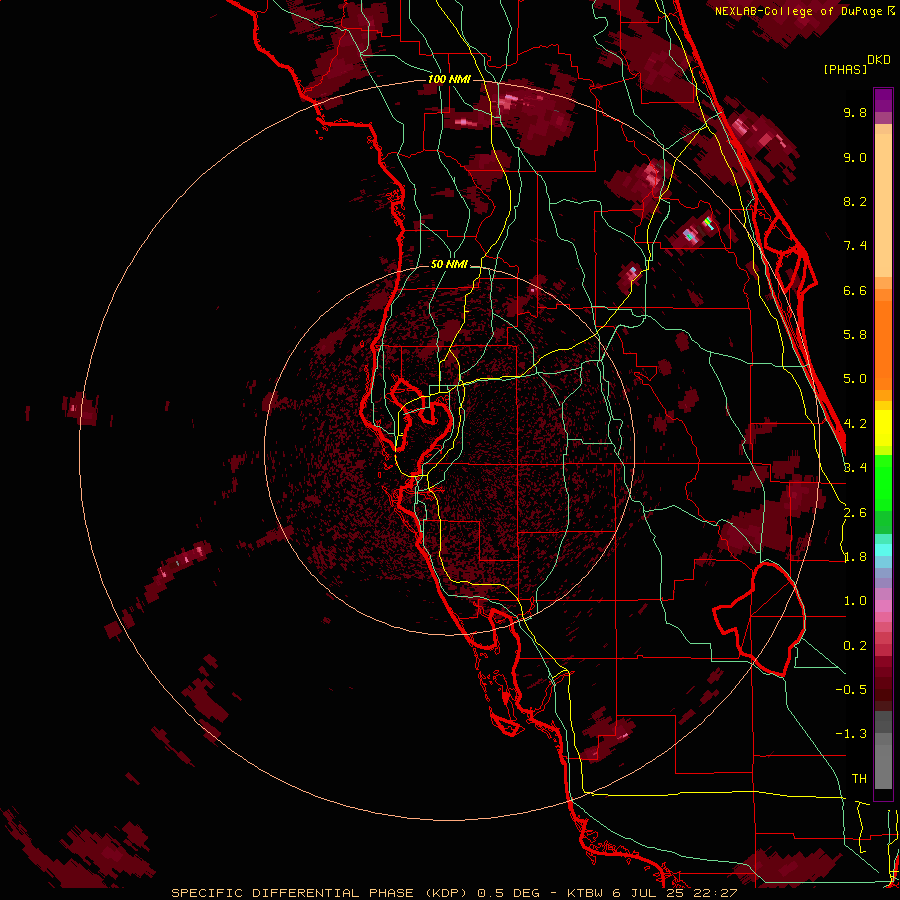
Task: Click the TH threshold label on the legend
Action: [x=859, y=779]
